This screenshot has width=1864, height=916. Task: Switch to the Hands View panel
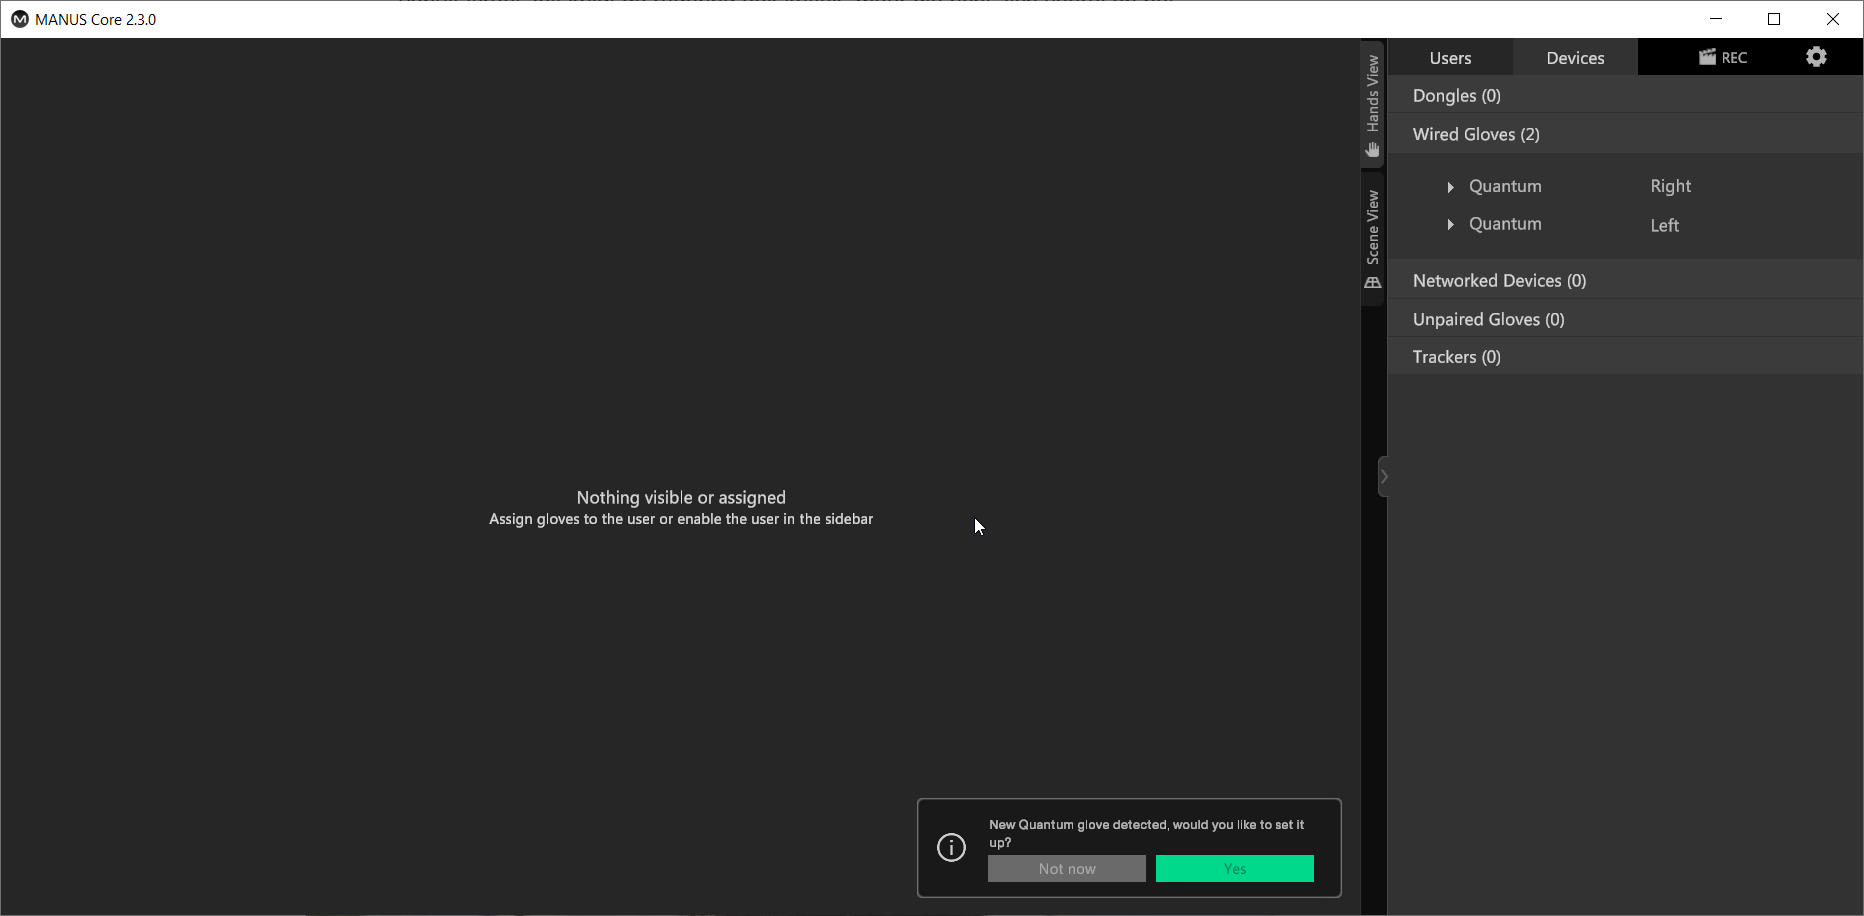(x=1372, y=105)
